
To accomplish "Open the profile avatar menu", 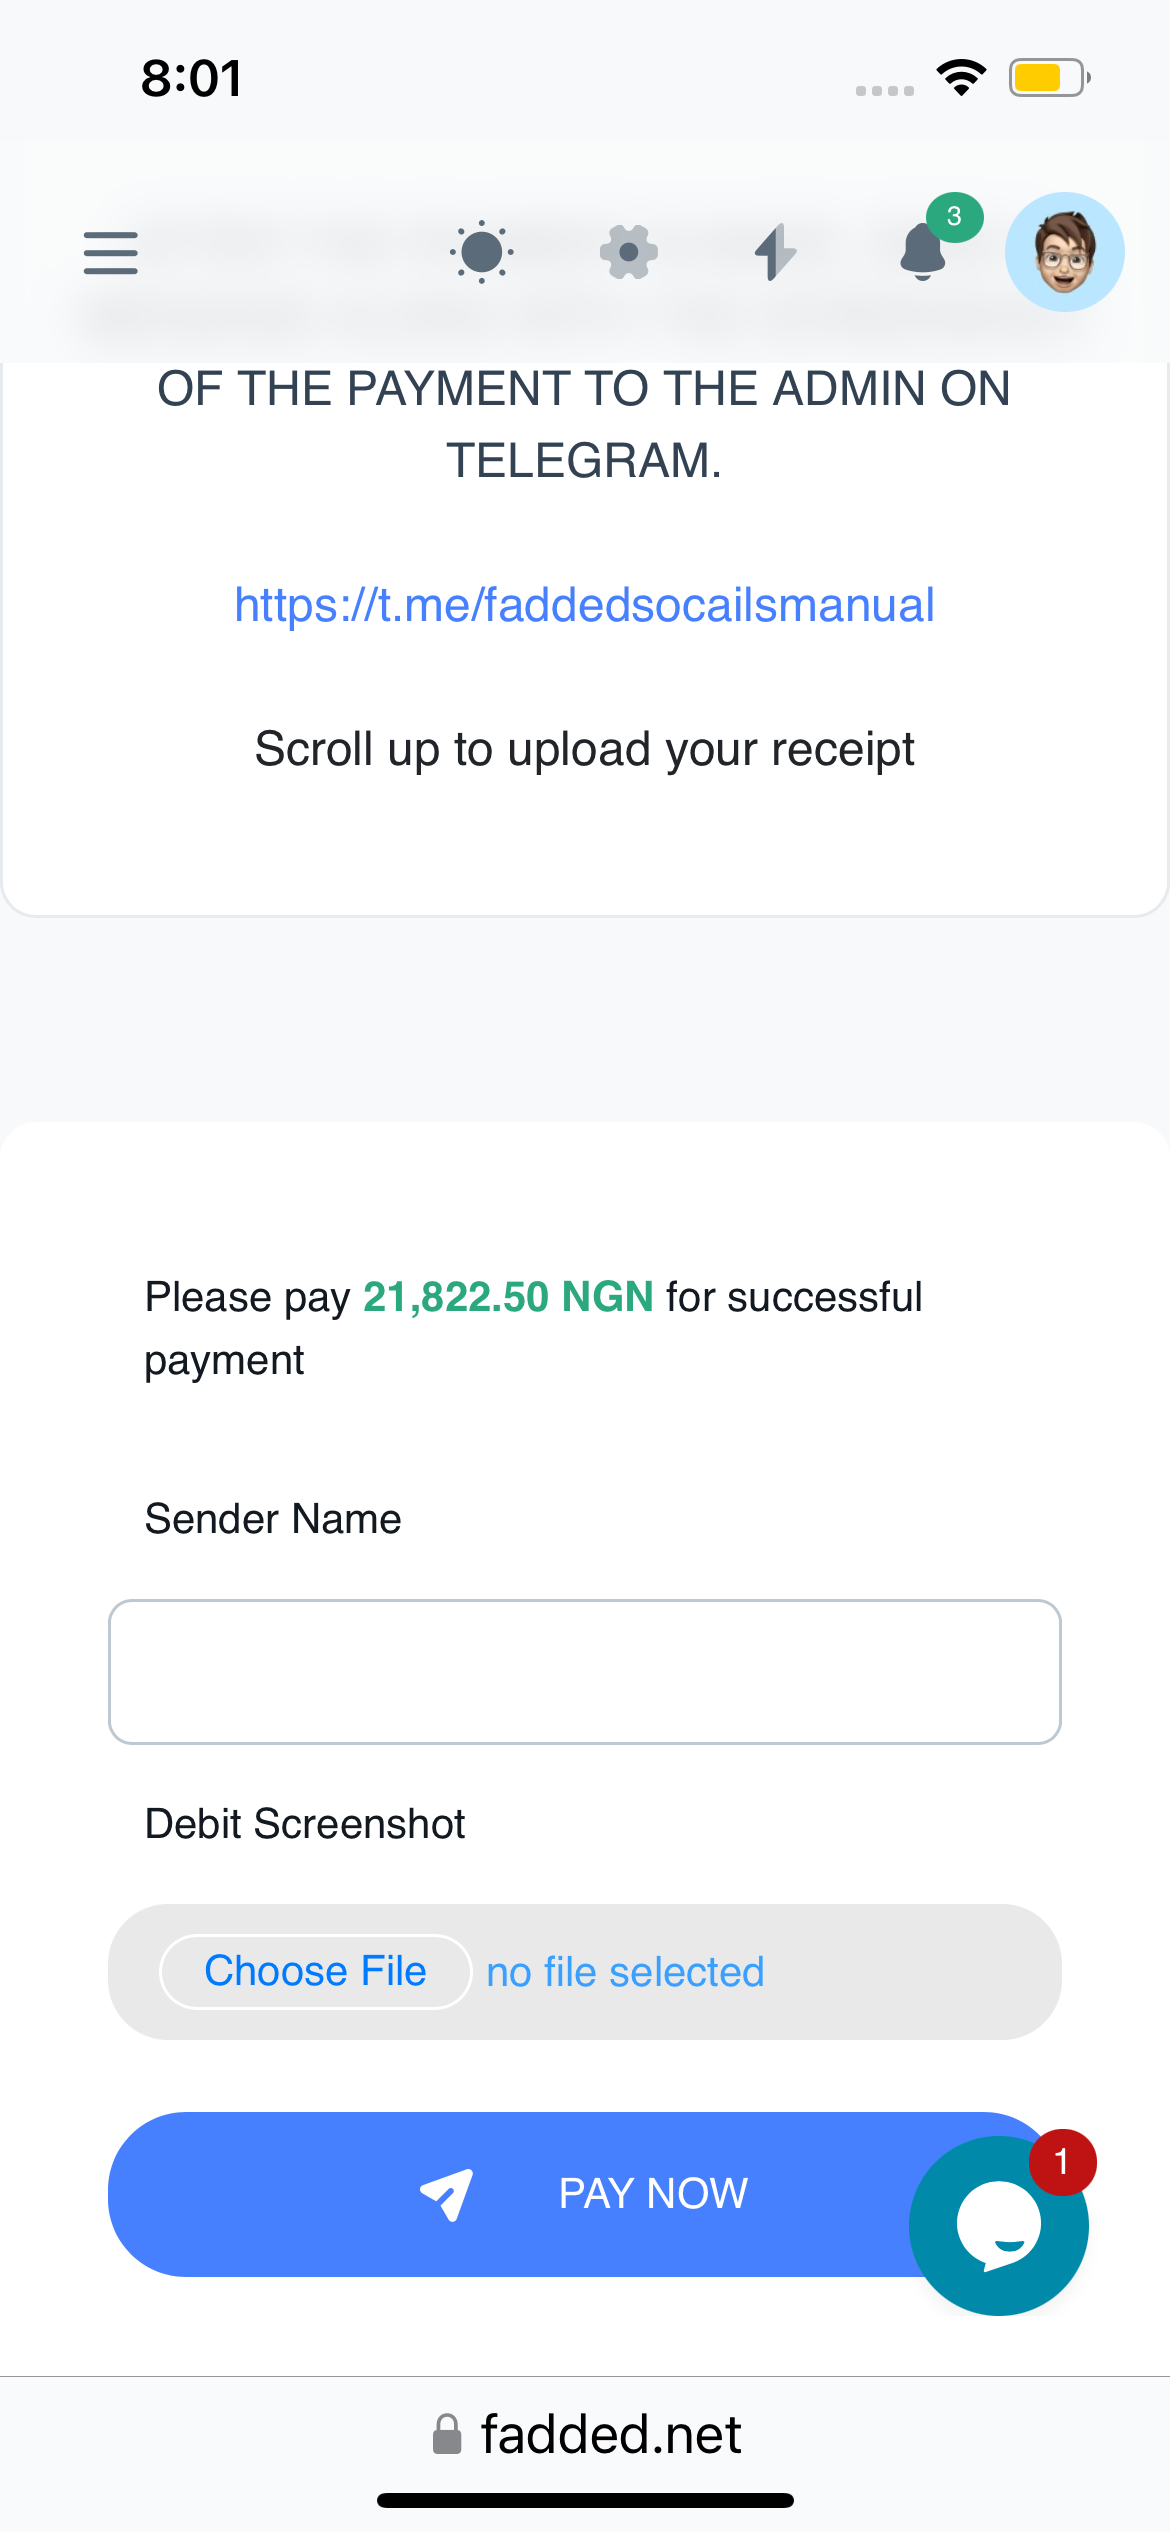I will 1064,252.
